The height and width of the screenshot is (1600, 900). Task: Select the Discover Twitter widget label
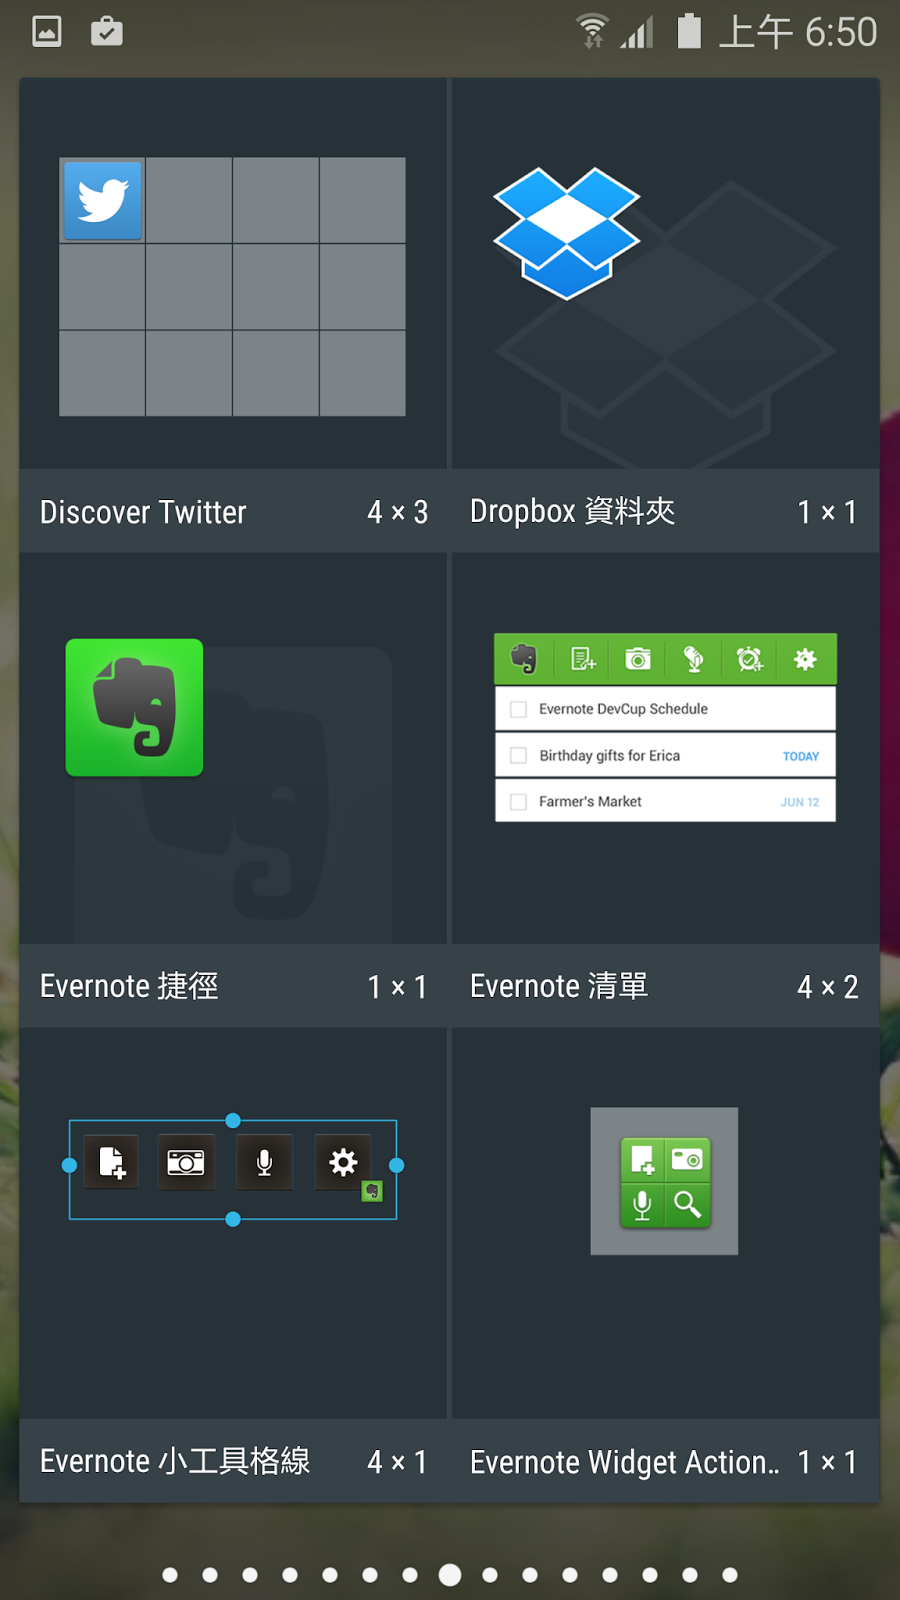(x=143, y=512)
